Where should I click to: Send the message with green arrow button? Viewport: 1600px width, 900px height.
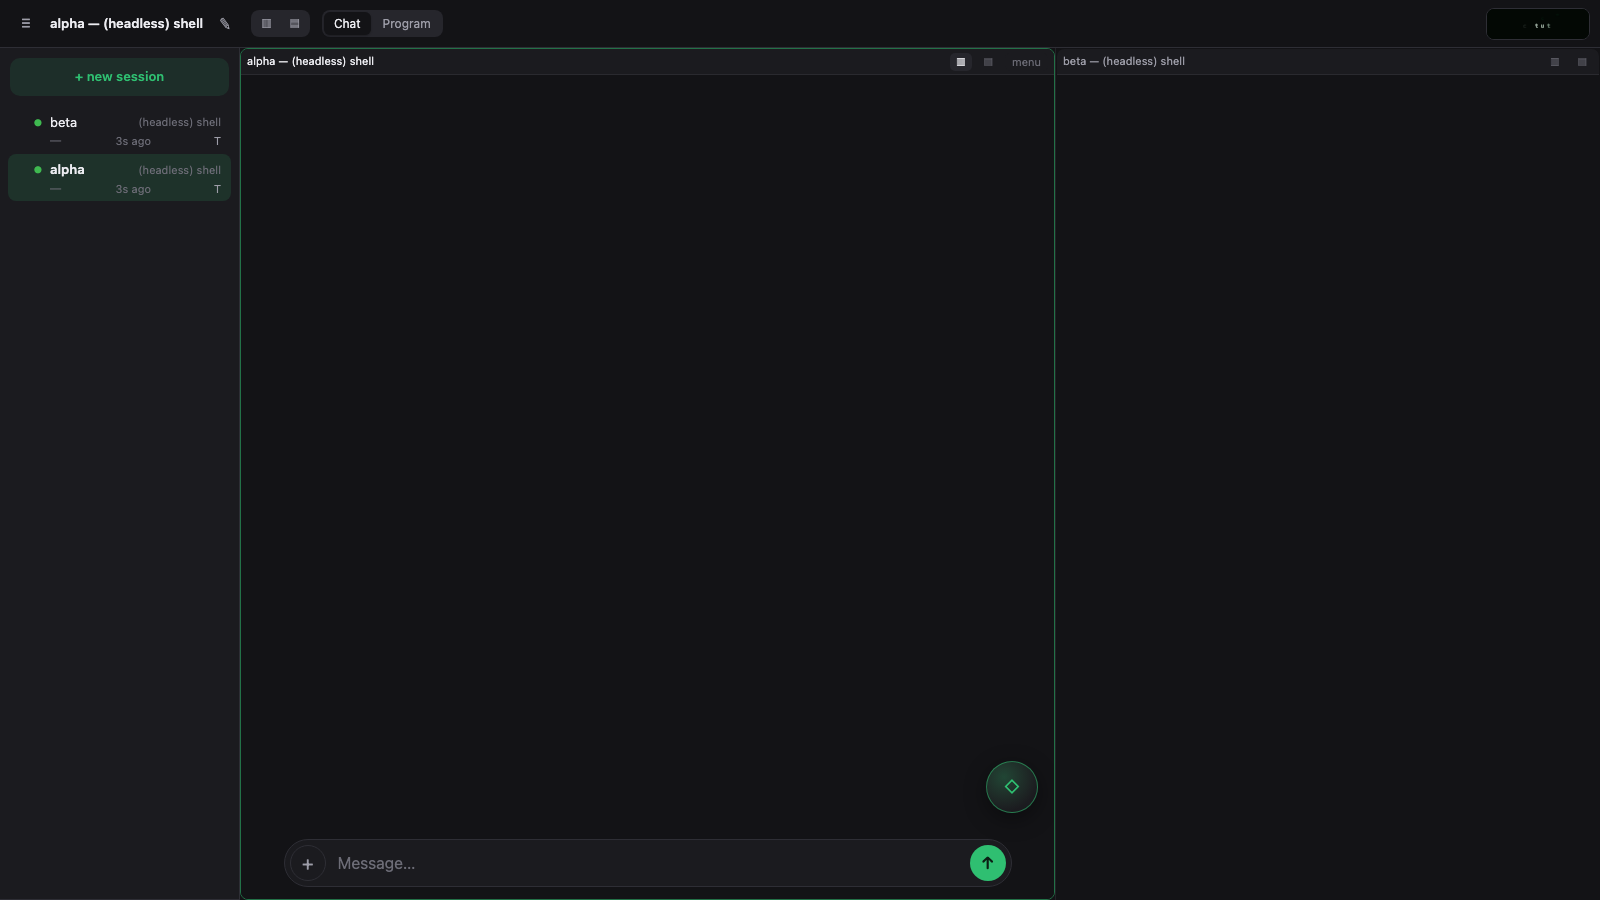pyautogui.click(x=988, y=863)
